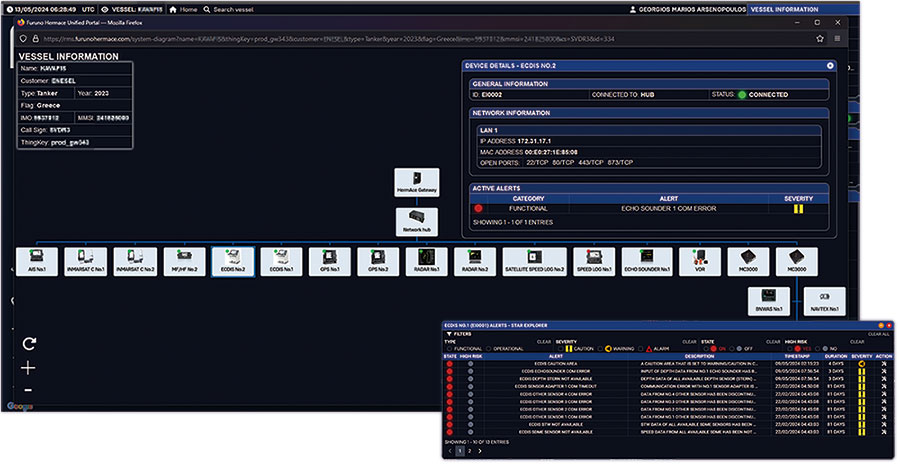Close the Device Details ECDIS No.2 panel

pos(830,66)
